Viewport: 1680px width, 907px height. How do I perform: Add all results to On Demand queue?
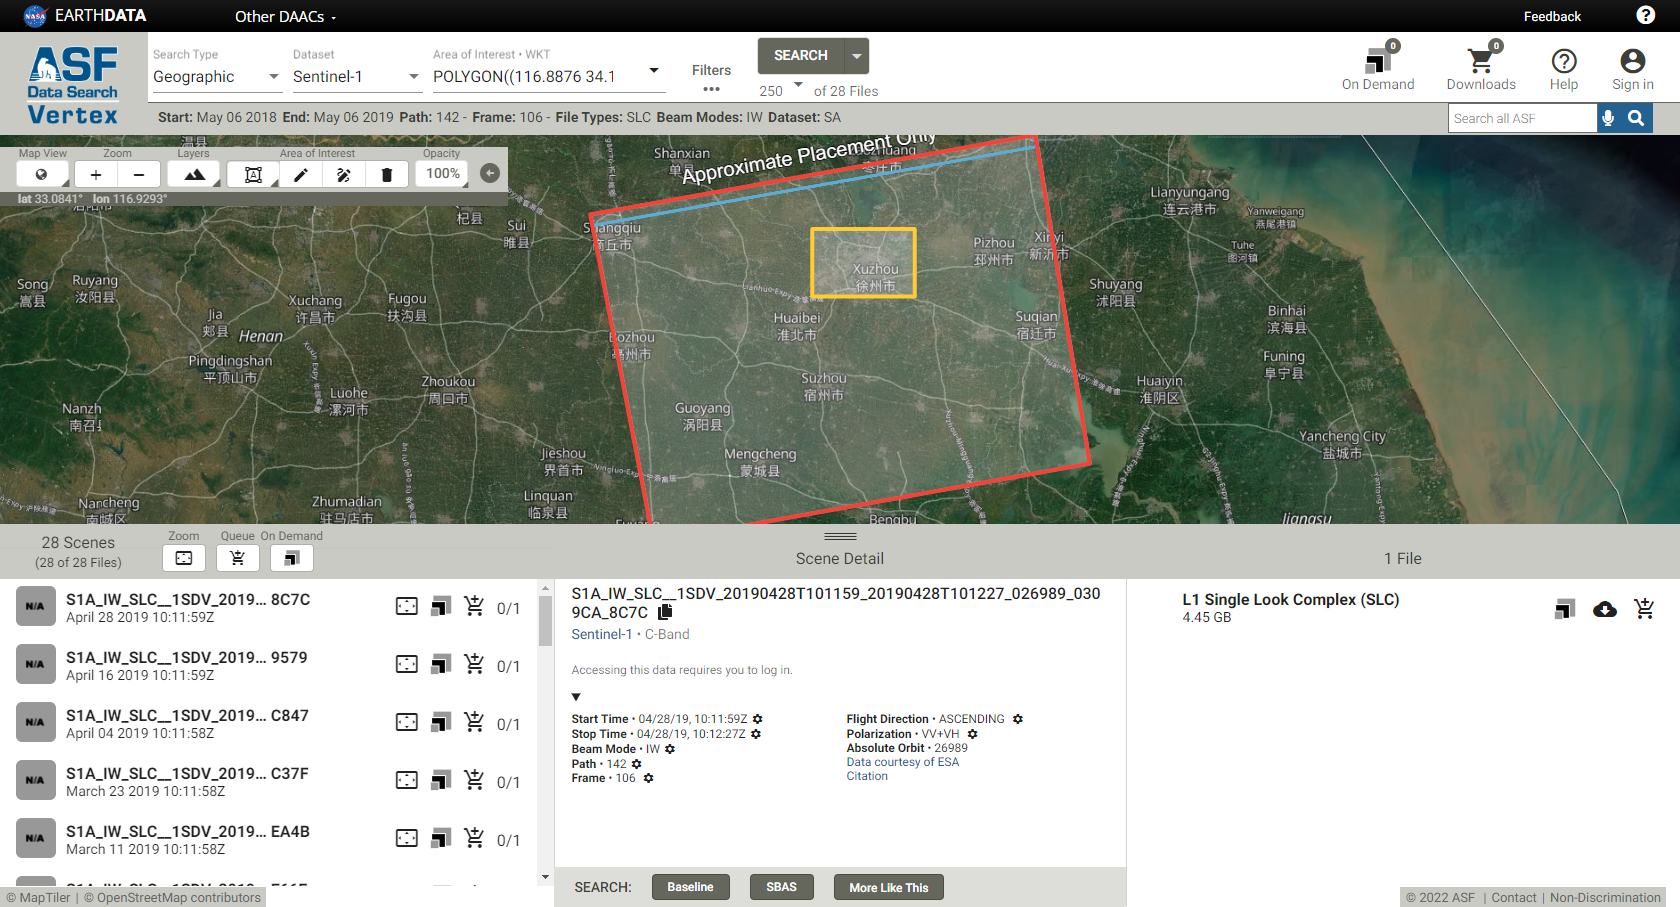[x=292, y=558]
